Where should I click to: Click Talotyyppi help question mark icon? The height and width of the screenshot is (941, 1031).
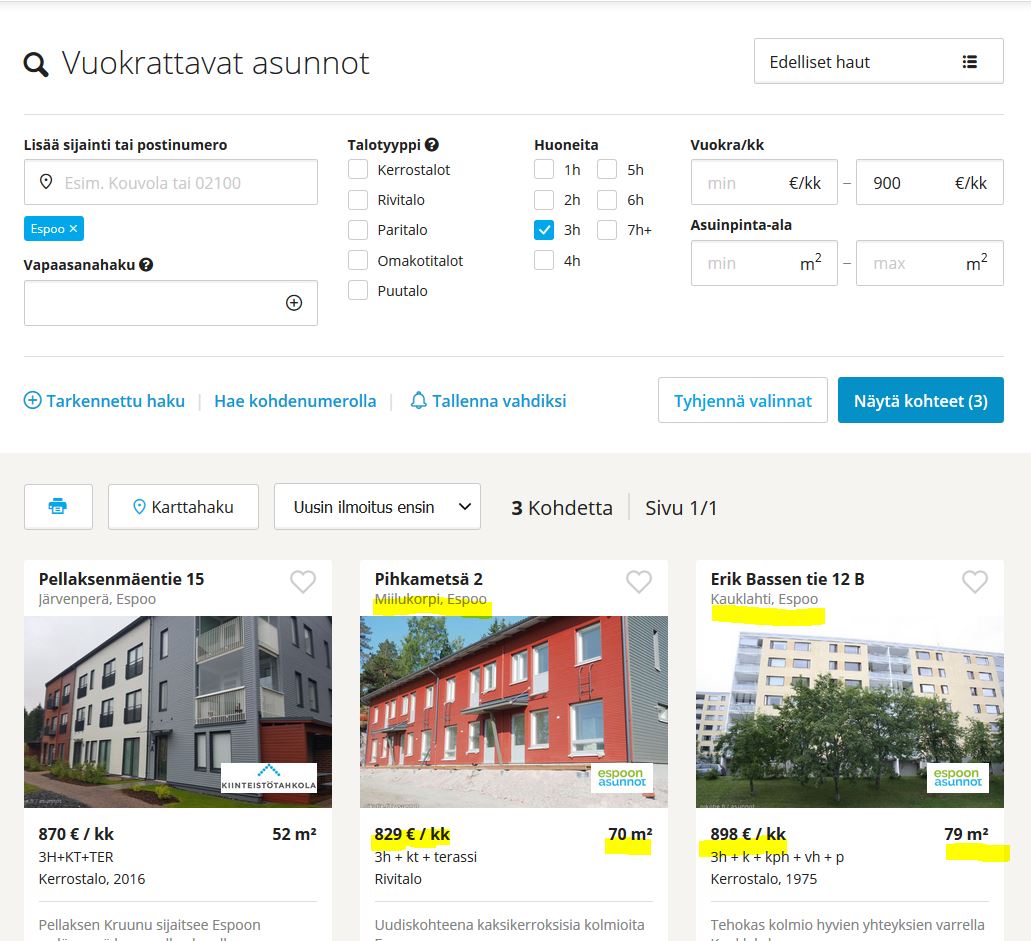tap(432, 145)
